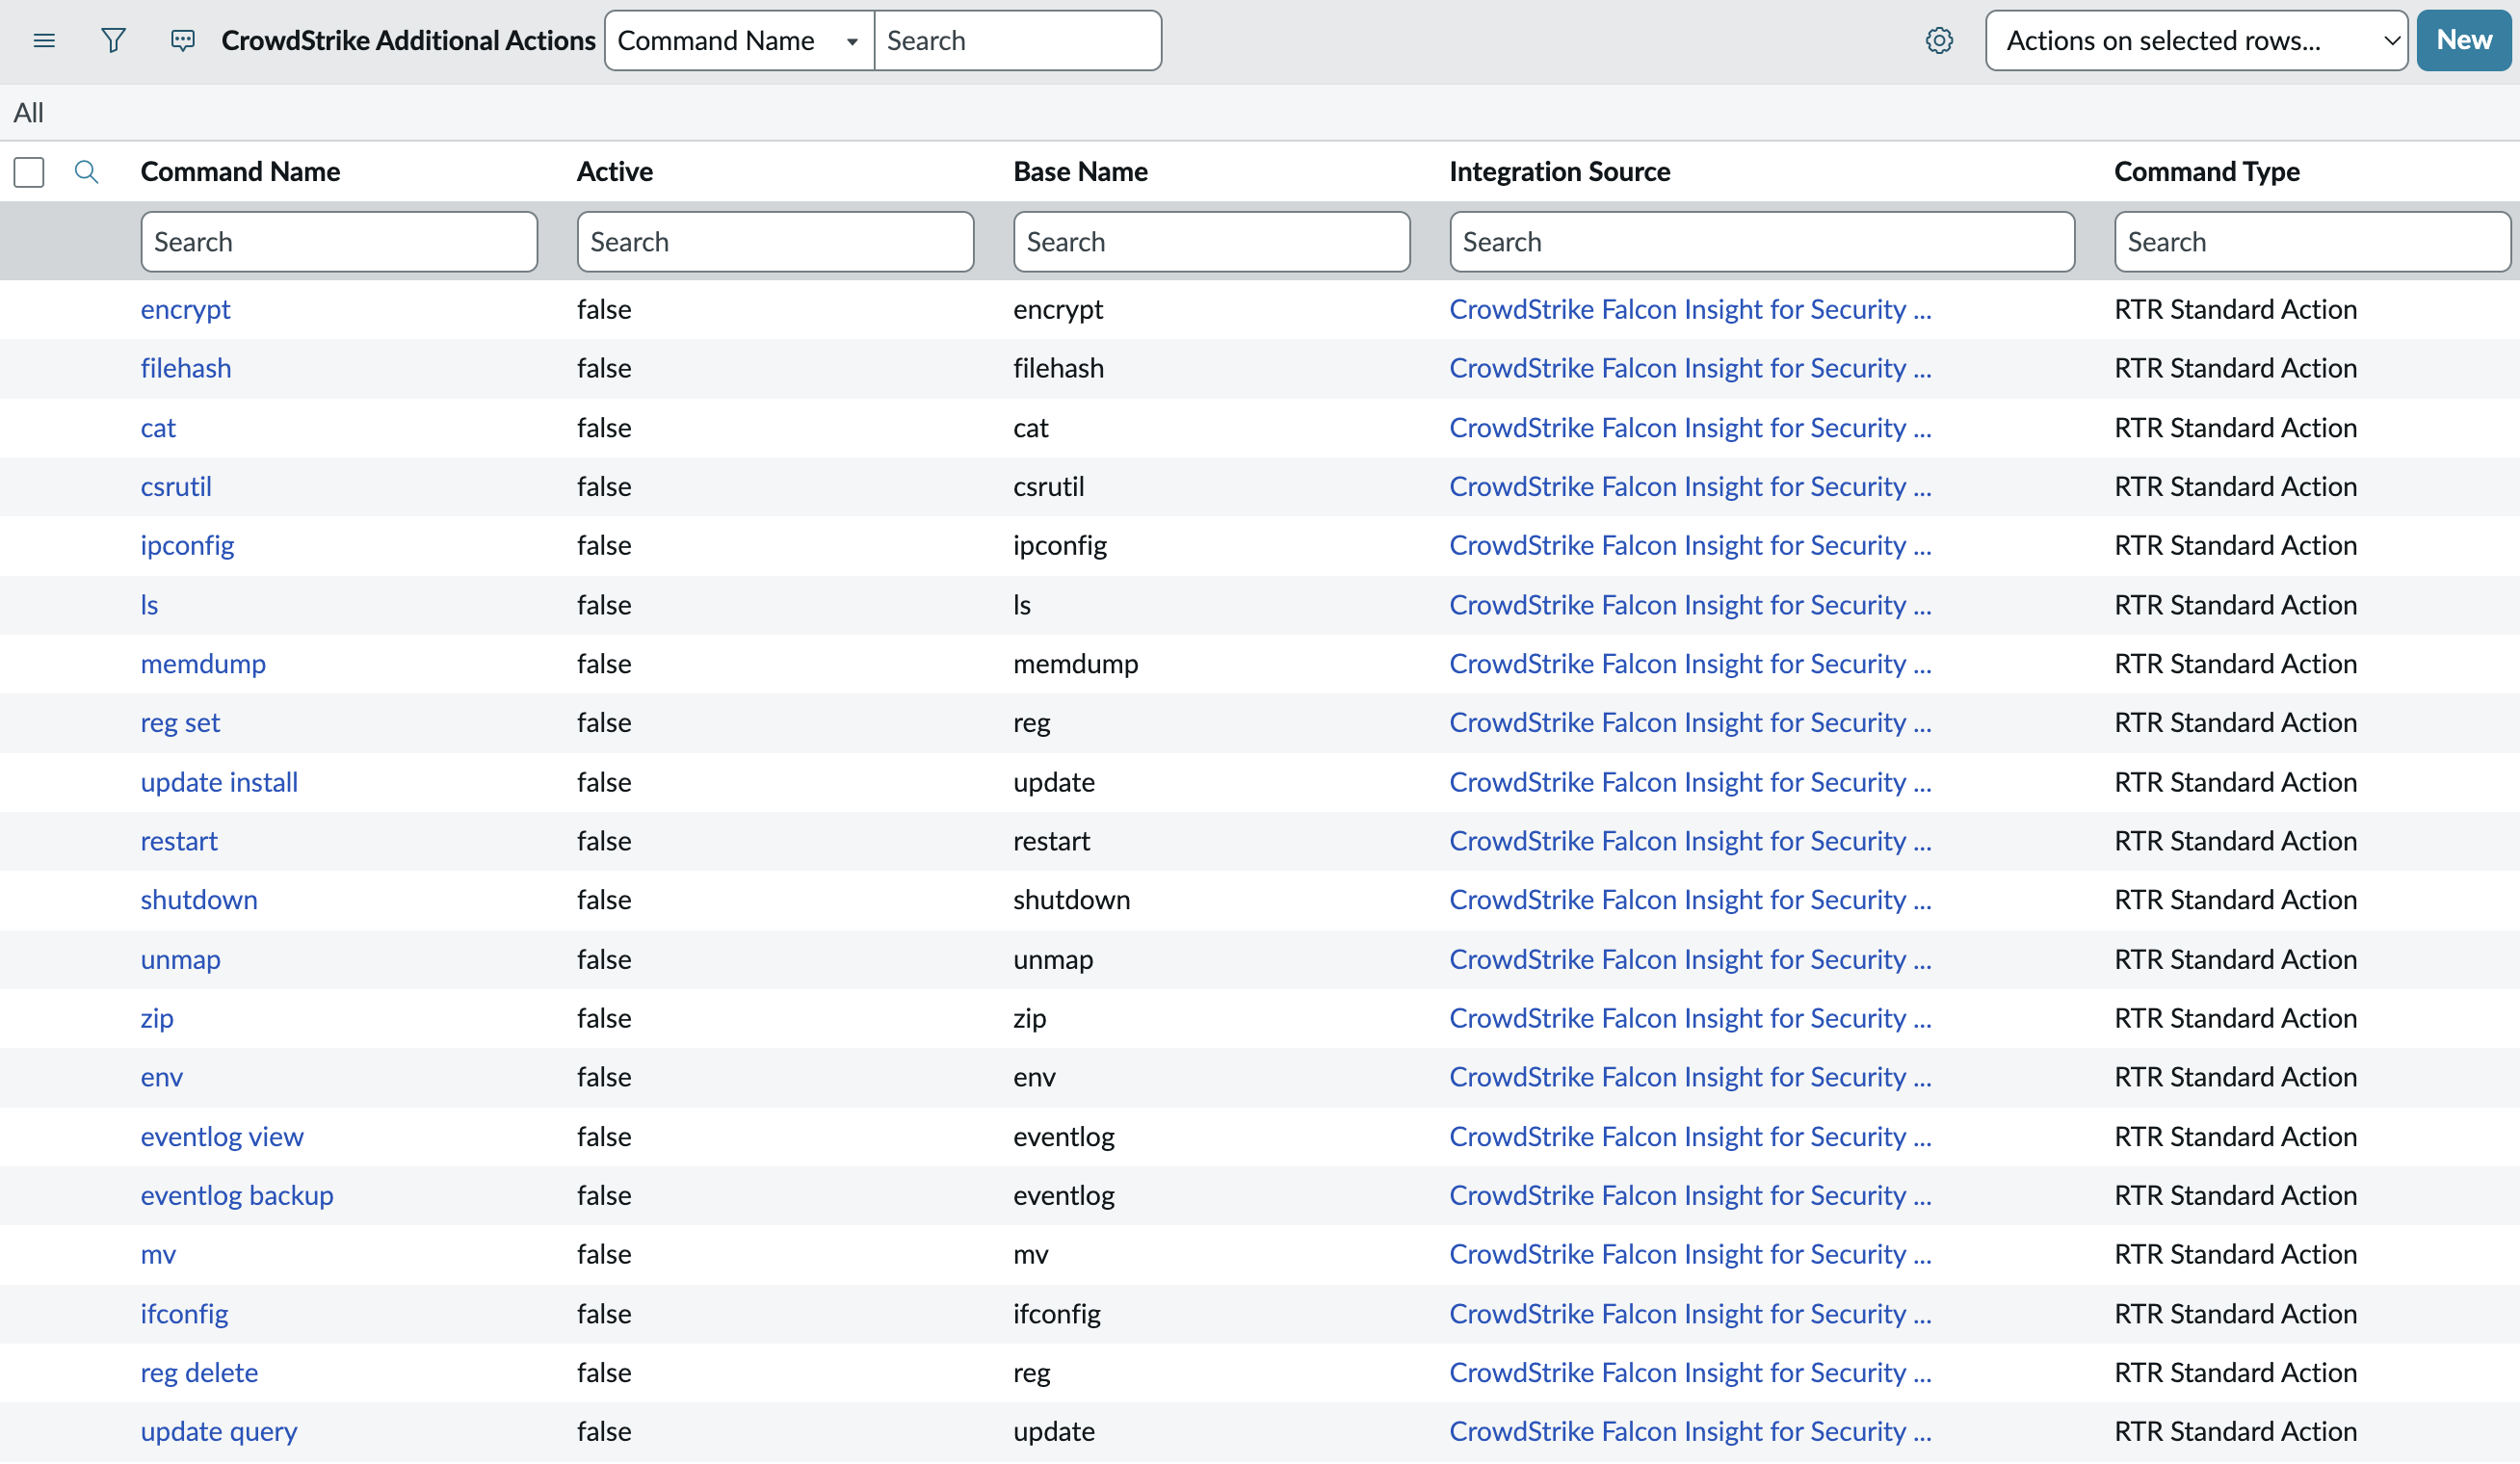Open the zip command record
This screenshot has height=1464, width=2520.
pos(157,1018)
